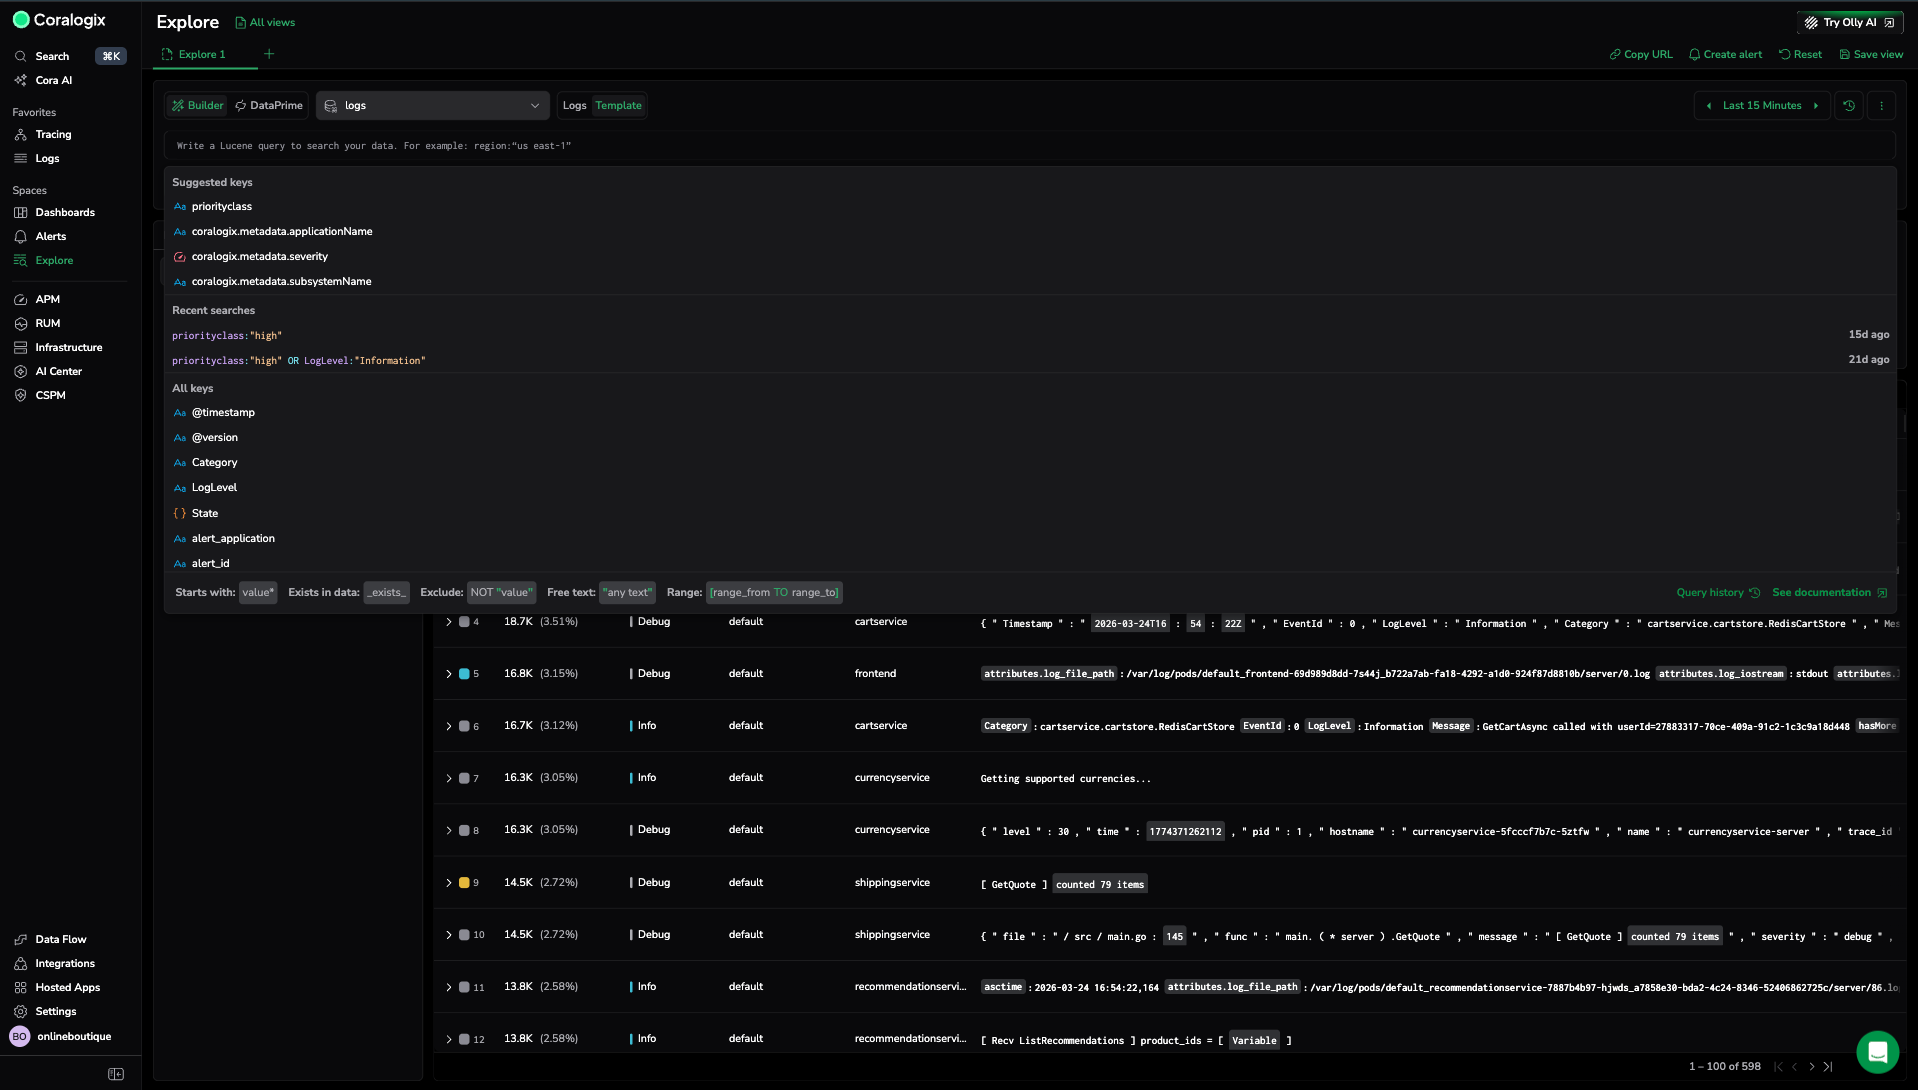Toggle Template view for logs
This screenshot has height=1090, width=1918.
618,106
